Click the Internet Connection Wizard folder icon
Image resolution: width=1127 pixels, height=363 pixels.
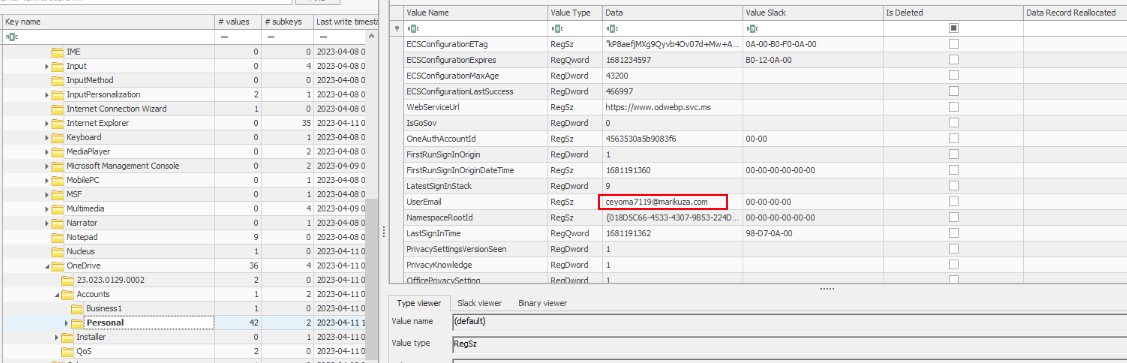pyautogui.click(x=57, y=109)
